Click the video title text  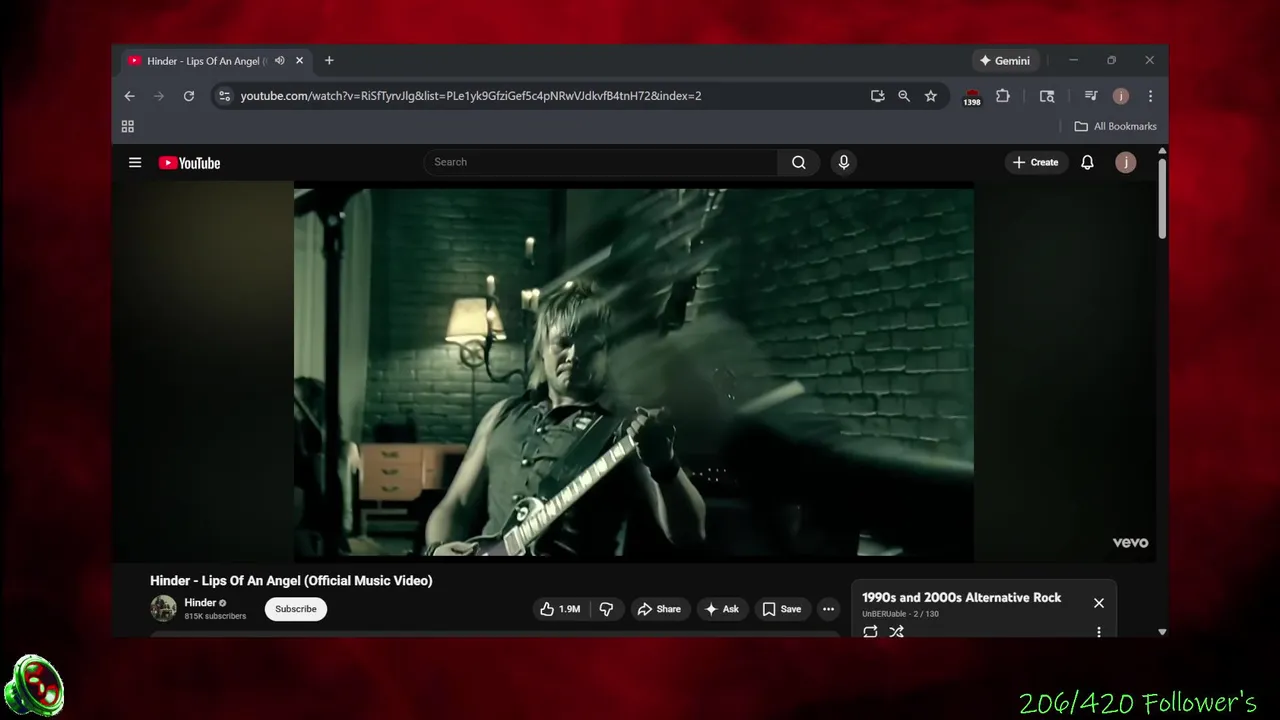point(291,580)
